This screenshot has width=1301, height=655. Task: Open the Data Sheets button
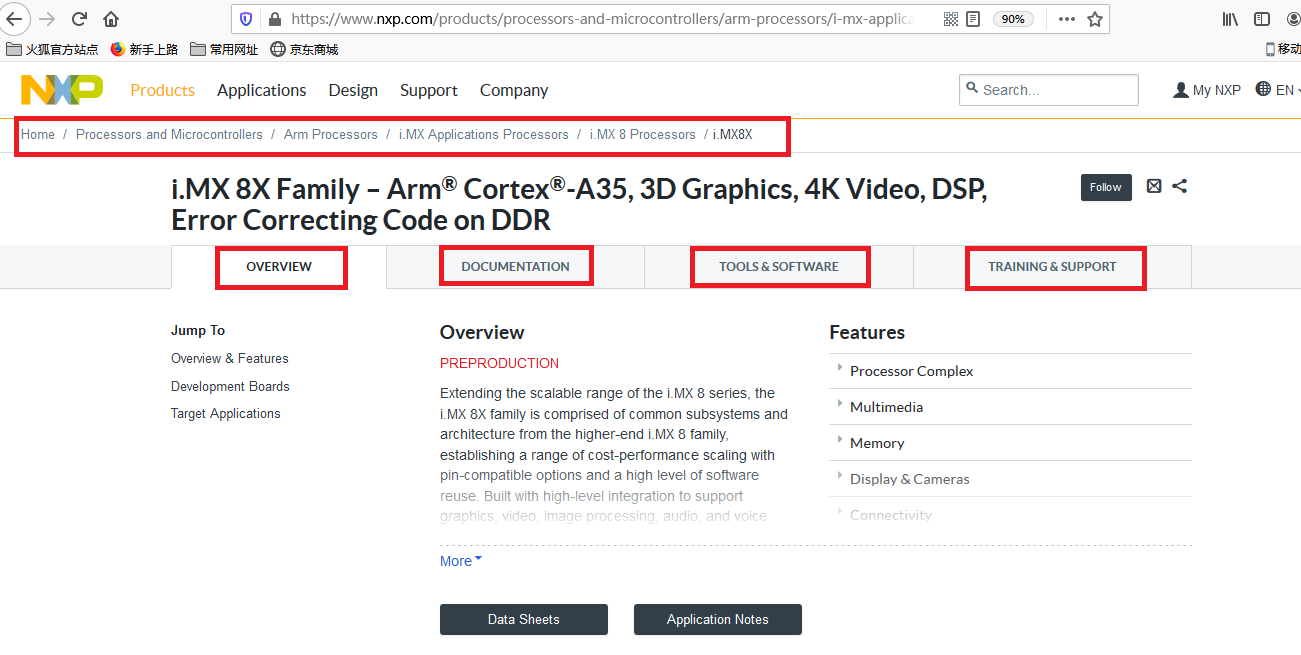click(x=523, y=619)
